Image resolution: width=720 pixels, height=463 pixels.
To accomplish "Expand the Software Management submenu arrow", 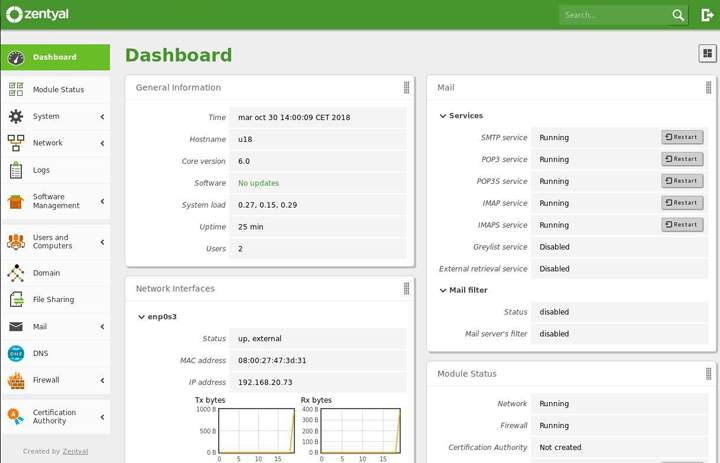I will [x=102, y=201].
